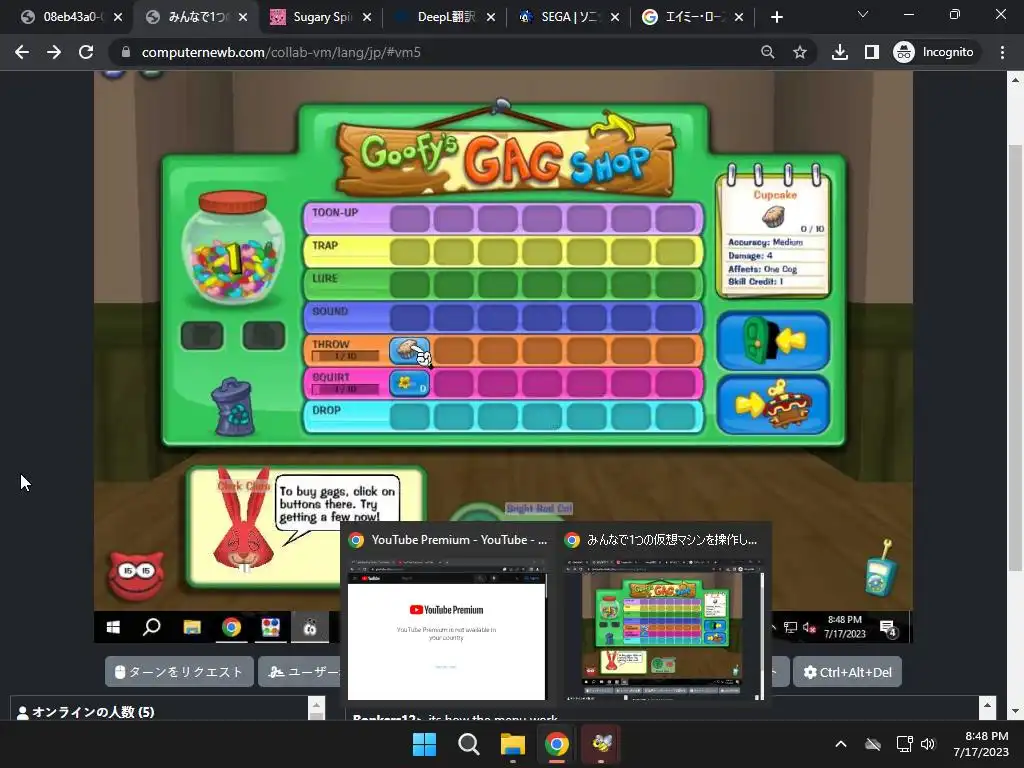Click the treasure chest play-again button

pos(773,404)
